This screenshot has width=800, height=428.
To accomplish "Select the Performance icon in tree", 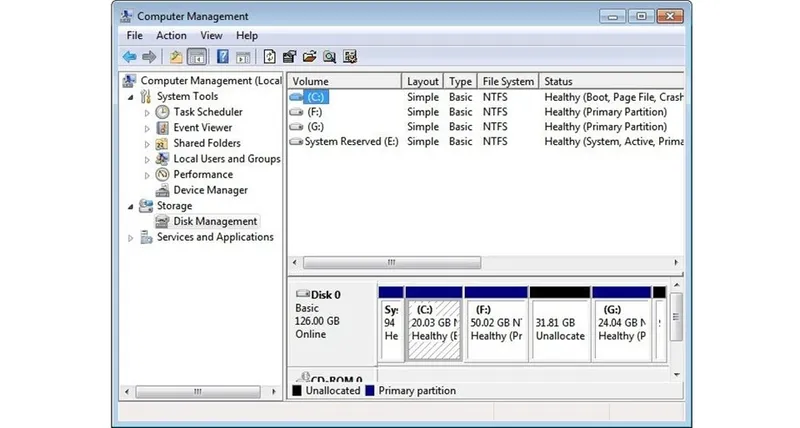I will [x=162, y=174].
